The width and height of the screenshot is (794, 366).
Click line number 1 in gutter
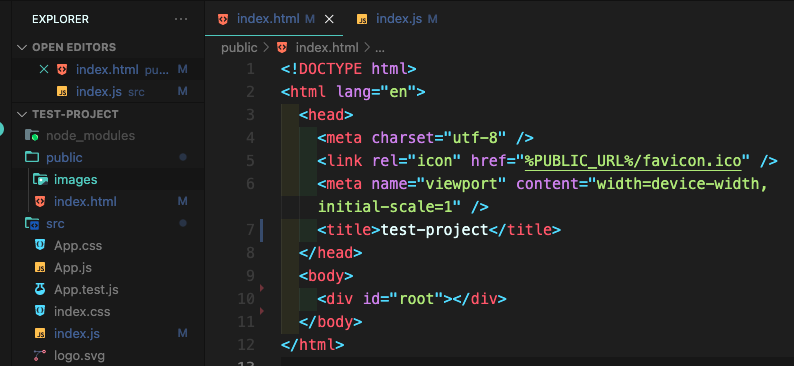click(250, 69)
